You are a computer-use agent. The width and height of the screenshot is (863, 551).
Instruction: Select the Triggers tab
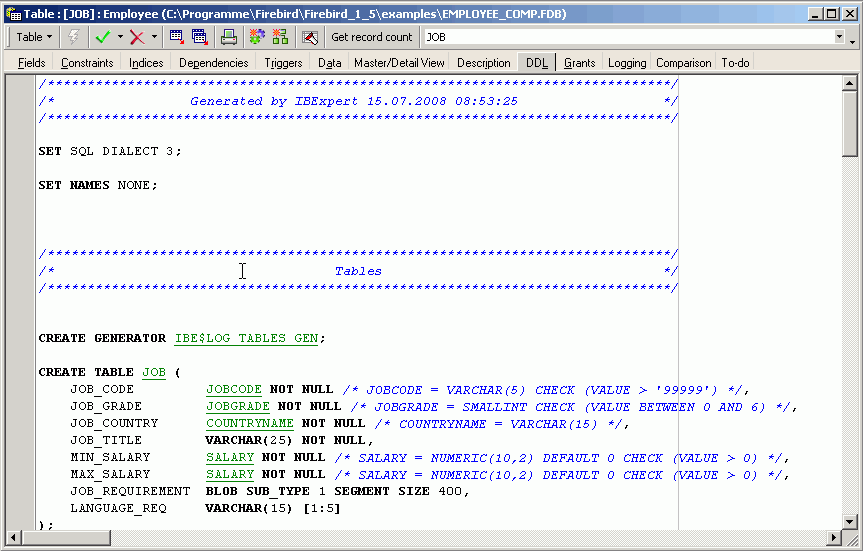click(x=283, y=63)
